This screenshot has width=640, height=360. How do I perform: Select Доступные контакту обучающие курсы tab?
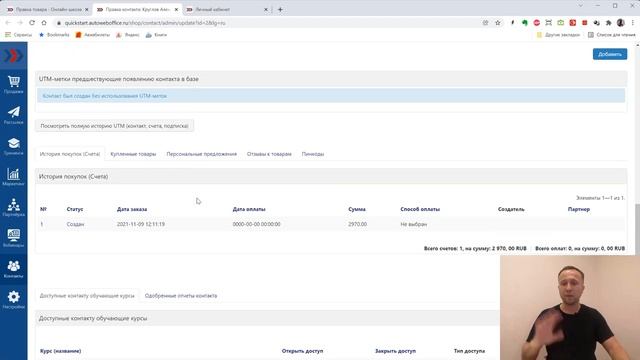(87, 296)
